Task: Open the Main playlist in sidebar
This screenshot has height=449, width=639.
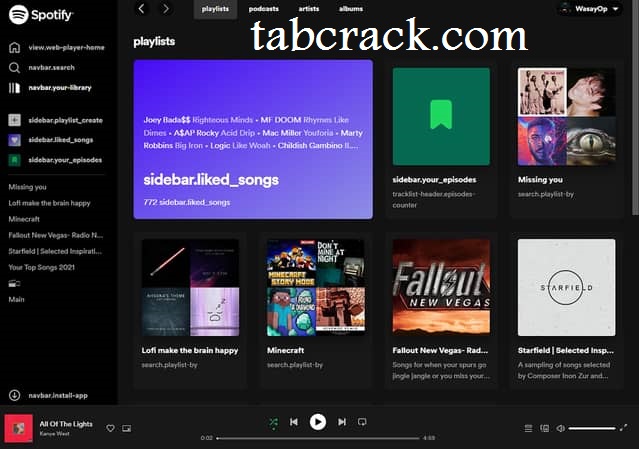Action: coord(16,299)
